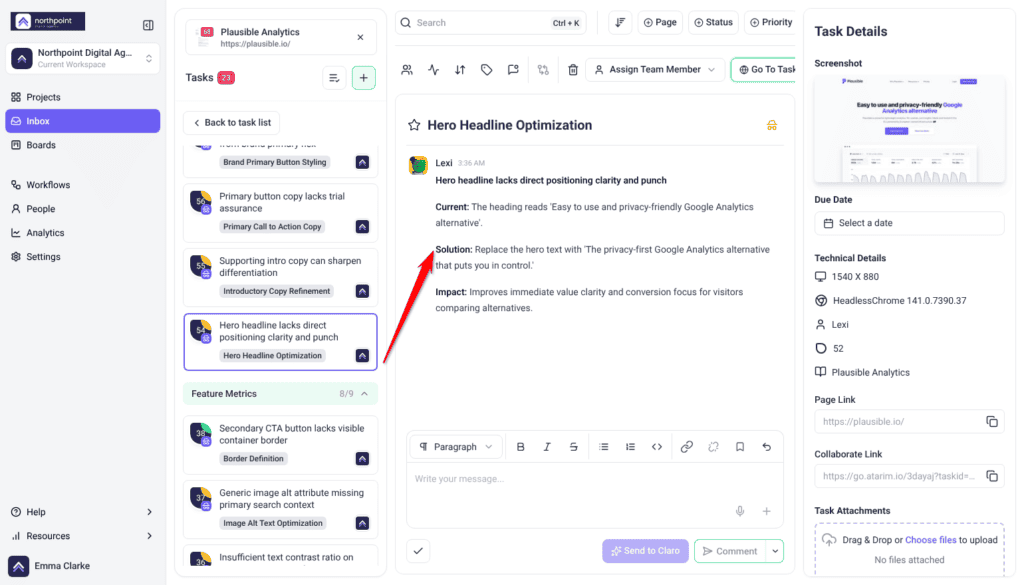
Task: Open the Paragraph style dropdown
Action: click(456, 447)
